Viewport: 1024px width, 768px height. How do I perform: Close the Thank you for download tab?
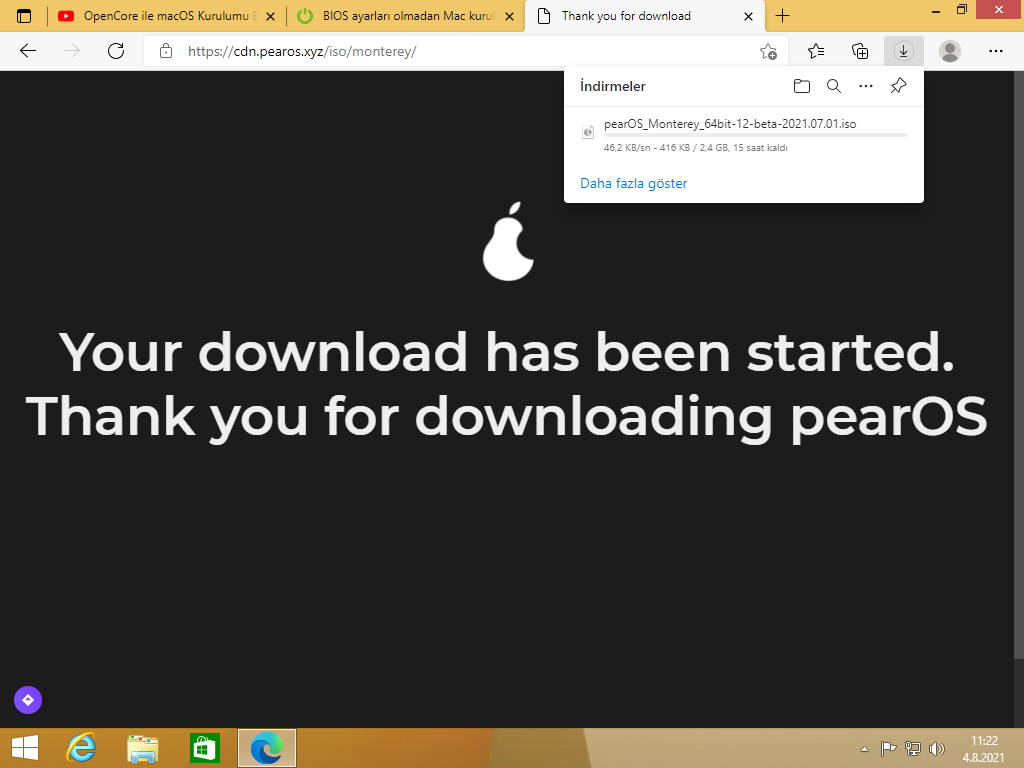tap(748, 16)
